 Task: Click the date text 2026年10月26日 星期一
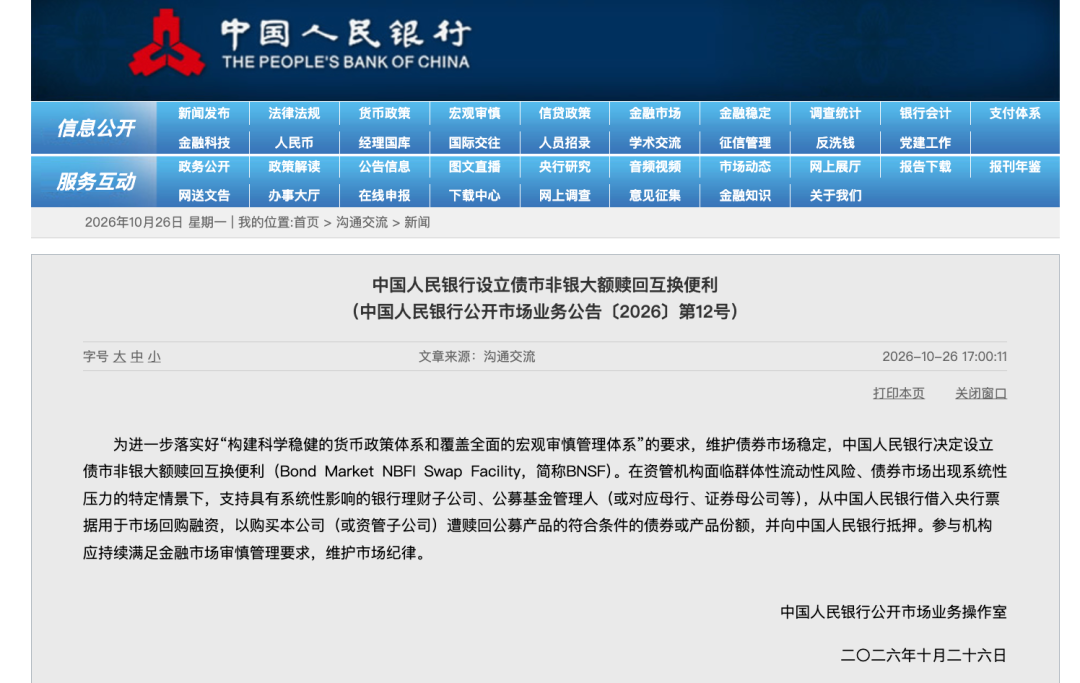(x=156, y=222)
